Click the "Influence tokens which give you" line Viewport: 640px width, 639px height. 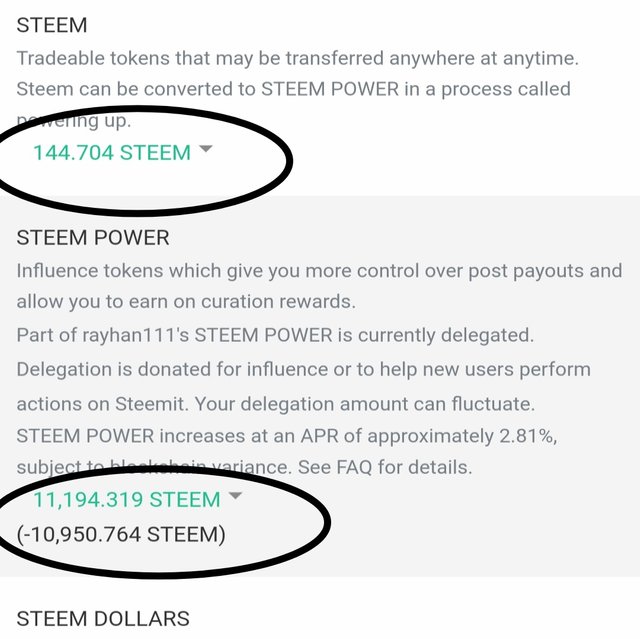point(319,271)
